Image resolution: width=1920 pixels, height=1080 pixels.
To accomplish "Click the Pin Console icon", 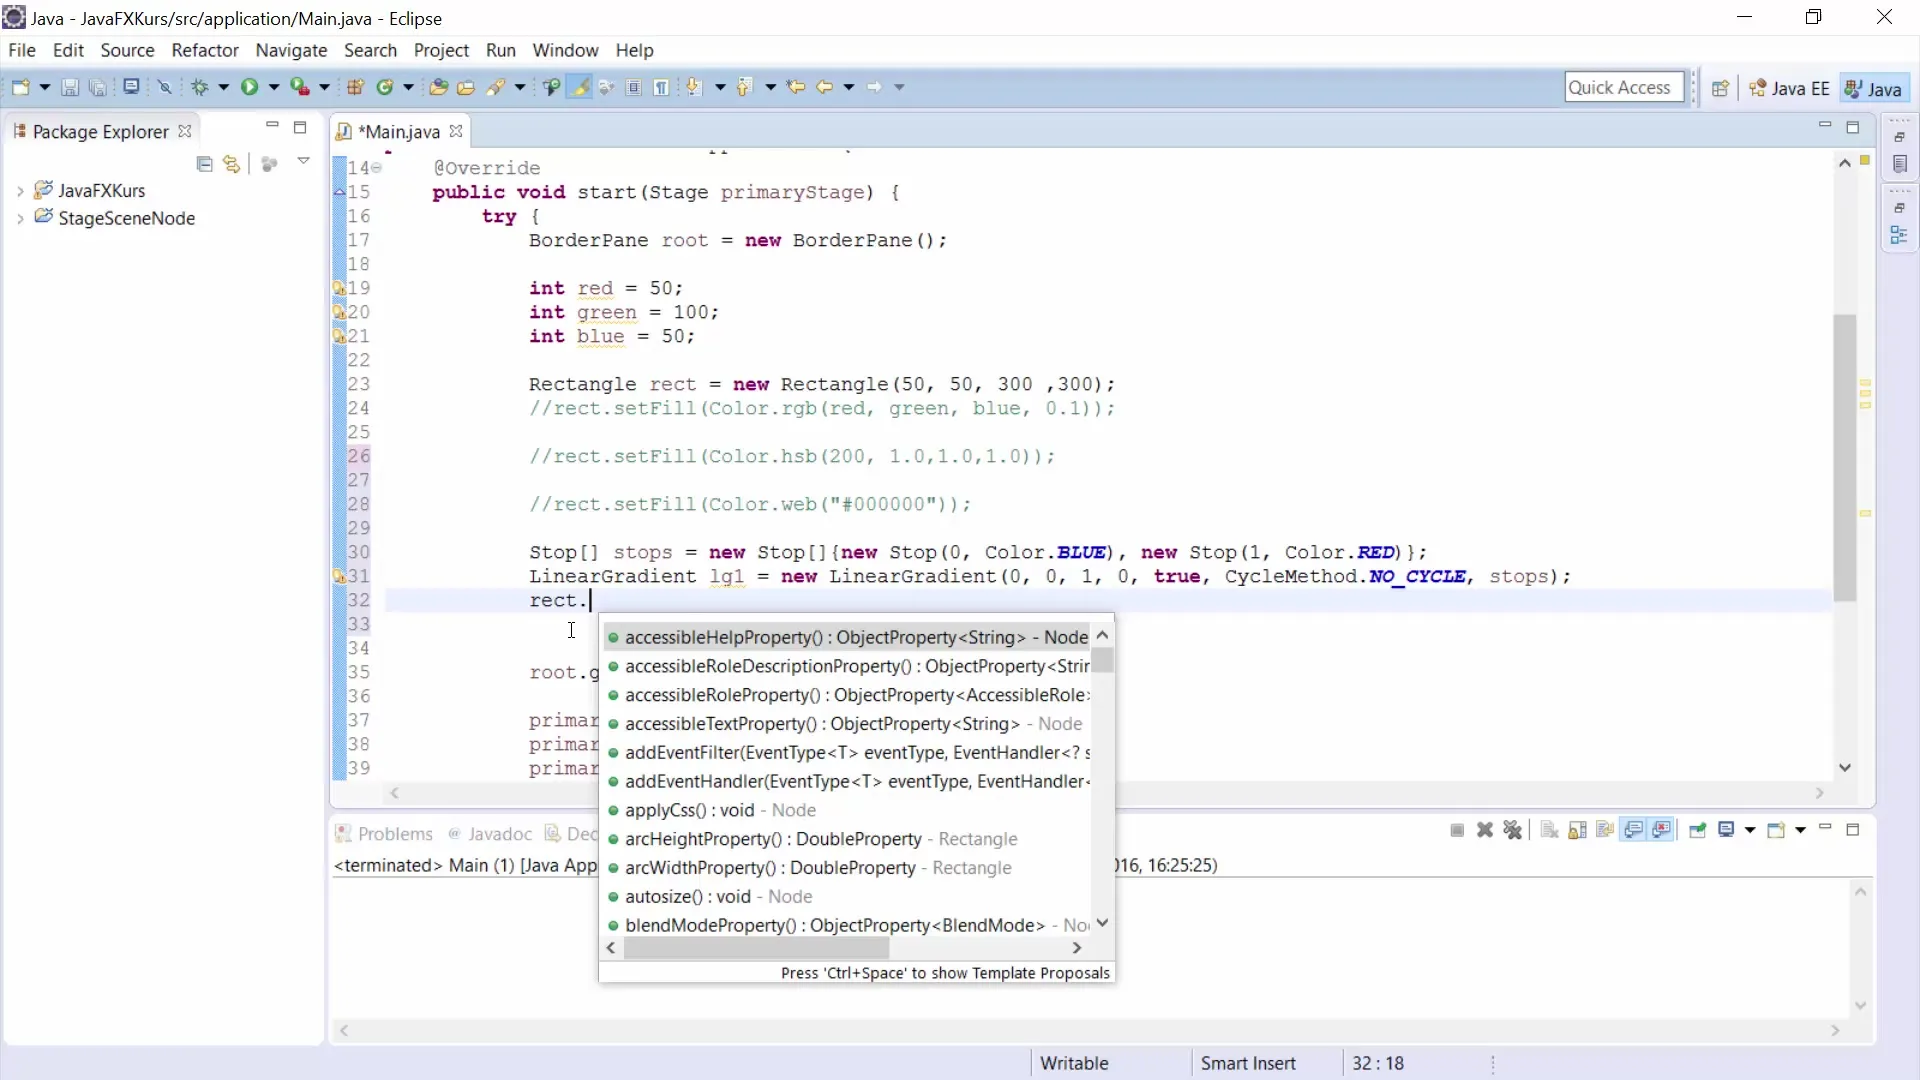I will pyautogui.click(x=1697, y=830).
